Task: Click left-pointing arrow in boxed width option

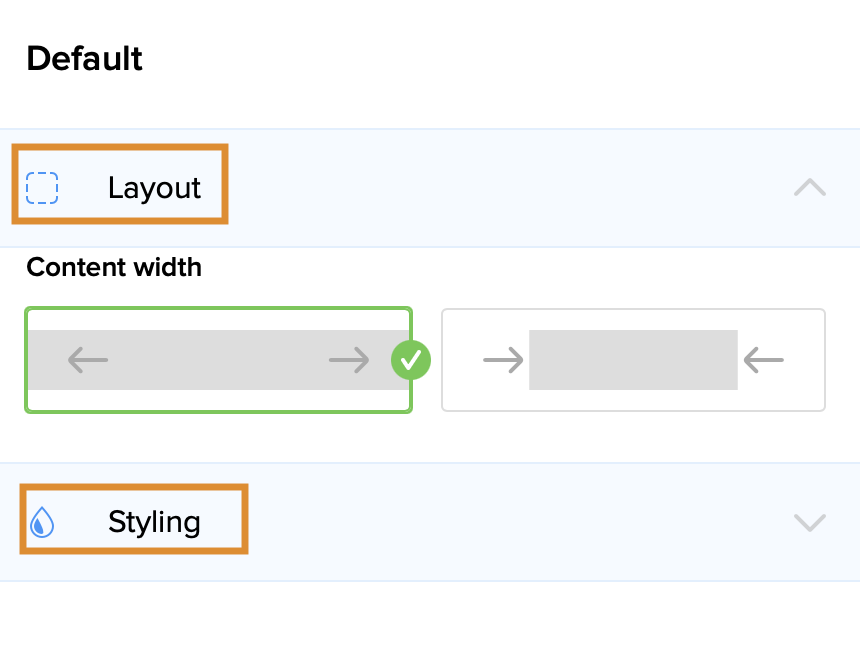Action: tap(764, 360)
